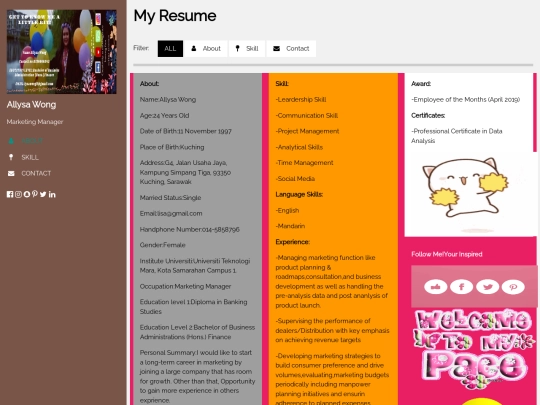The height and width of the screenshot is (405, 540).
Task: Click the Marketing Manager subtitle in sidebar
Action: click(x=35, y=122)
